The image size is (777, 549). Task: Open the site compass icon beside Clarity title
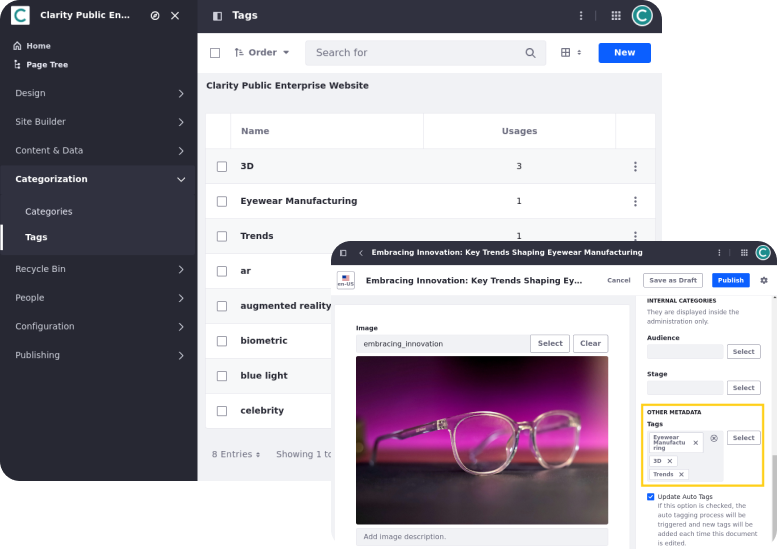(x=154, y=16)
